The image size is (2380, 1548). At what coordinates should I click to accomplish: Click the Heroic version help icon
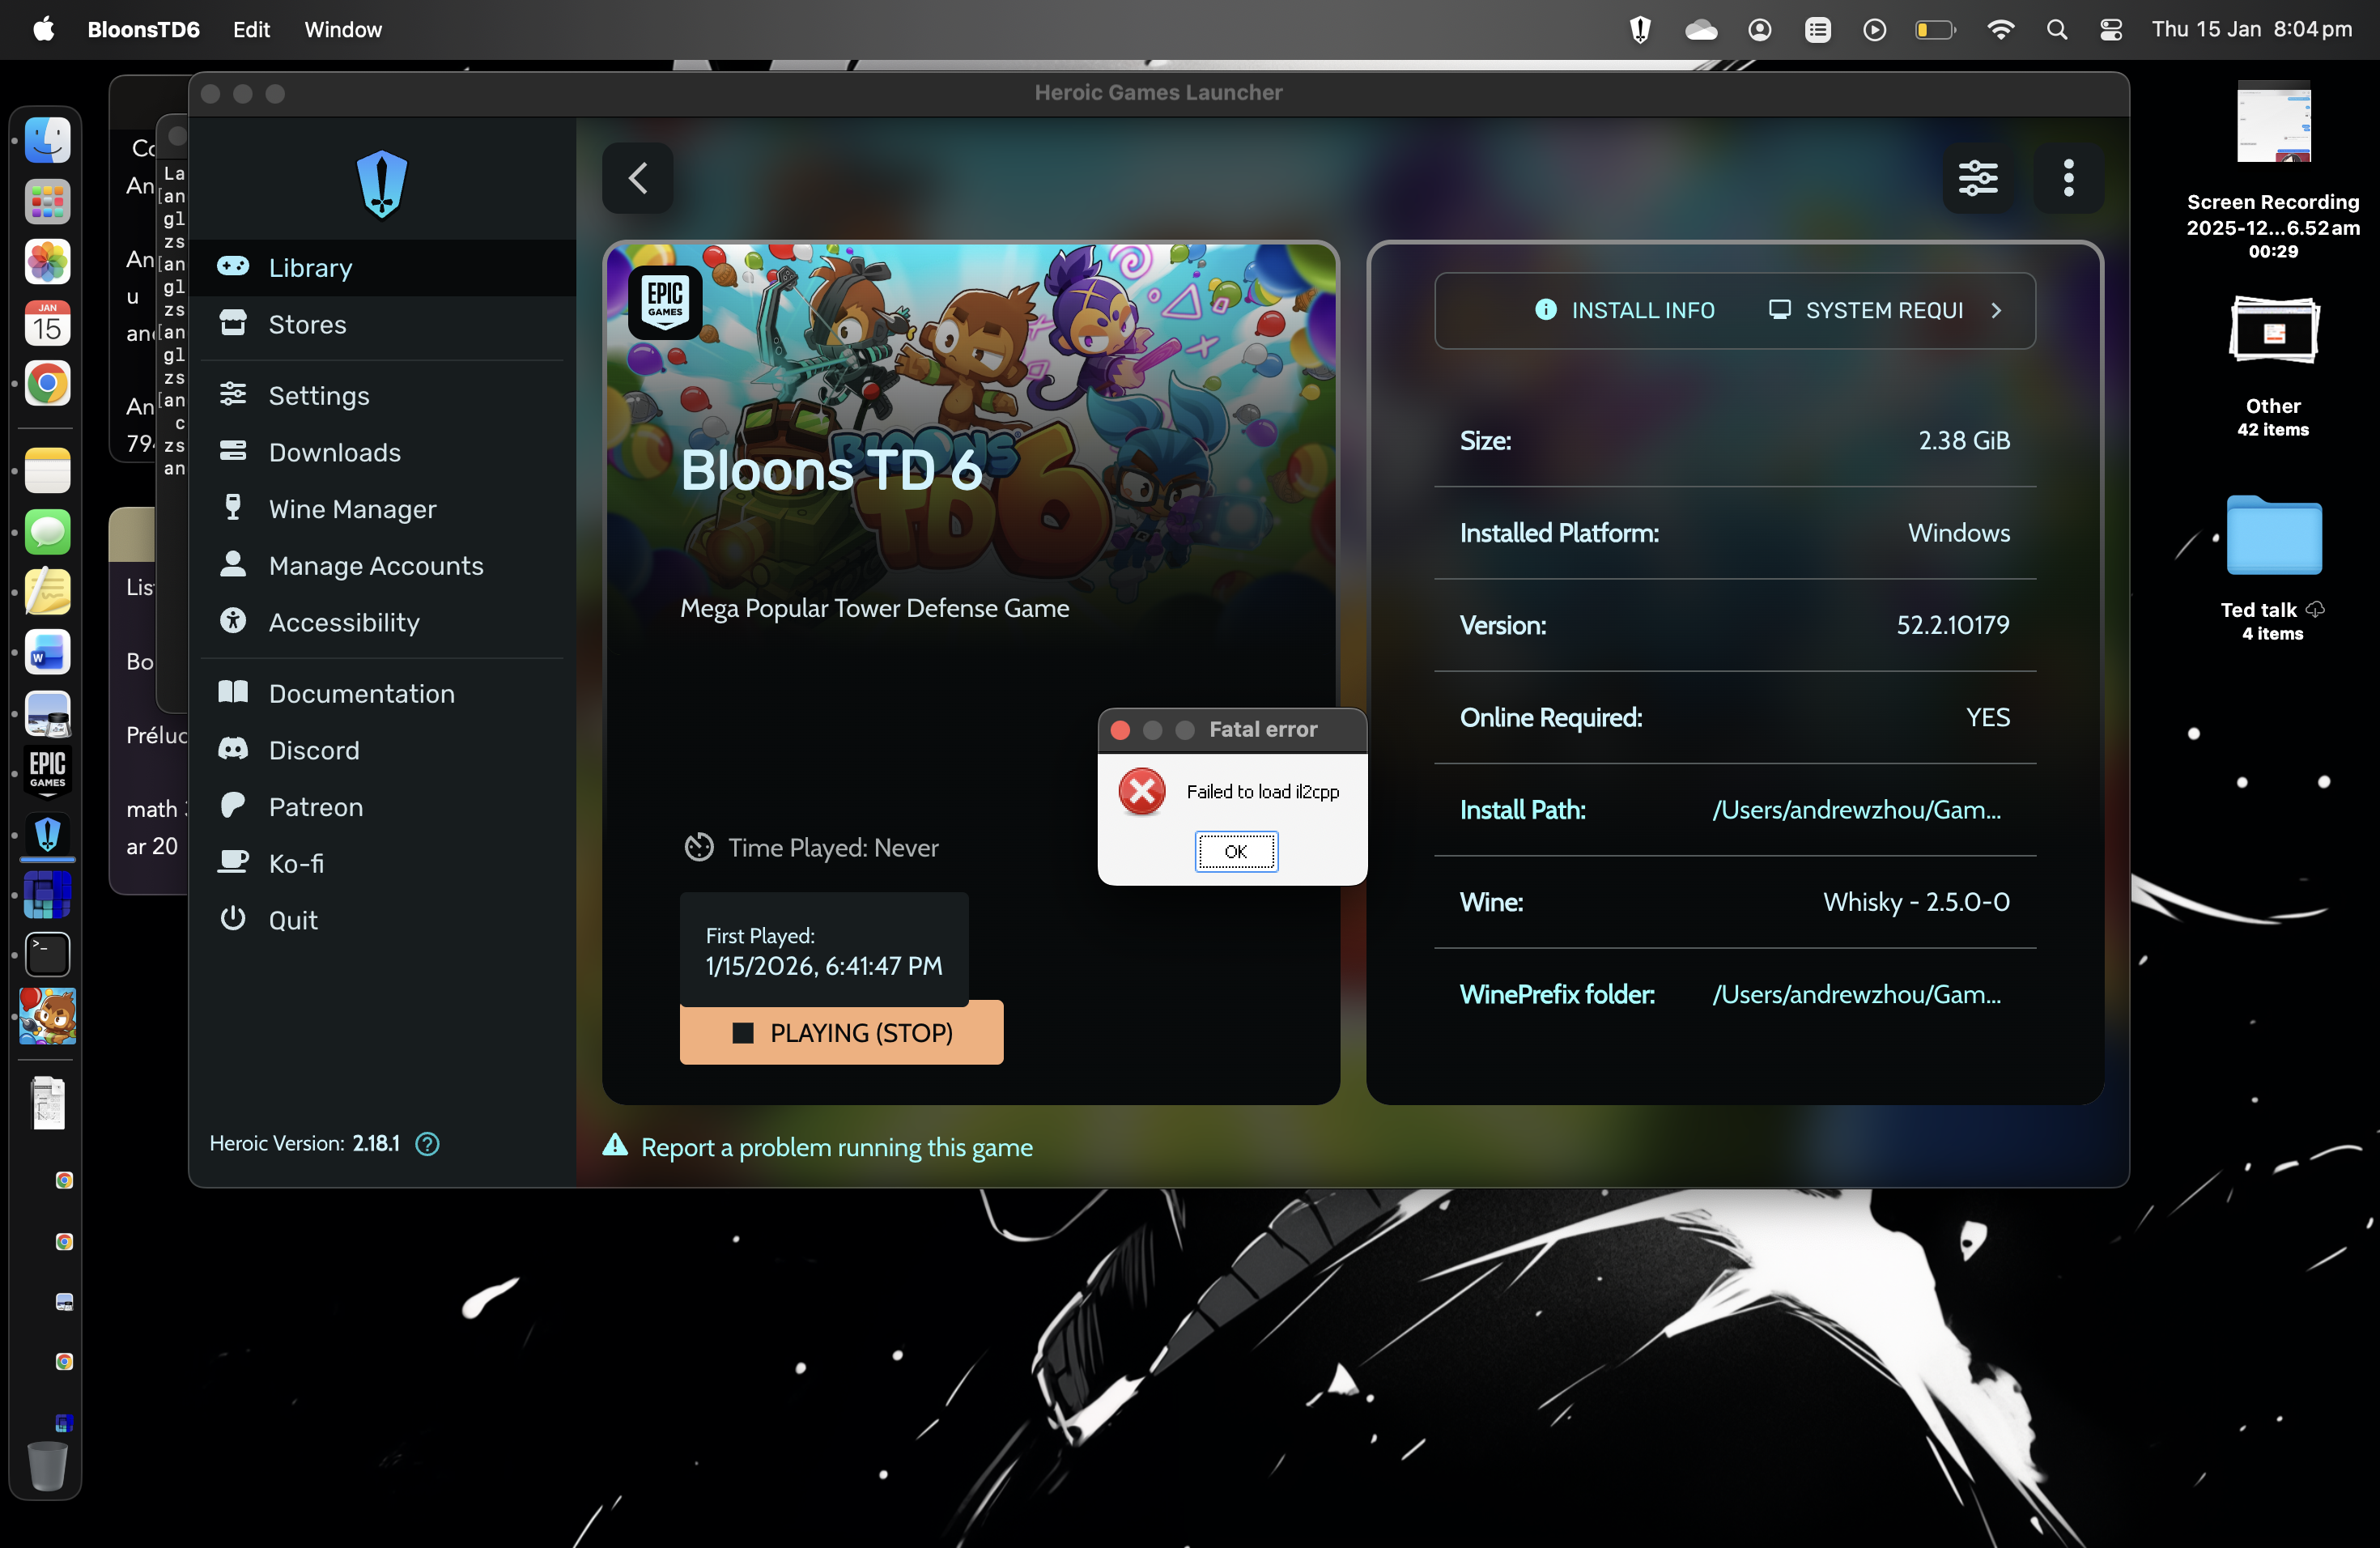coord(427,1144)
